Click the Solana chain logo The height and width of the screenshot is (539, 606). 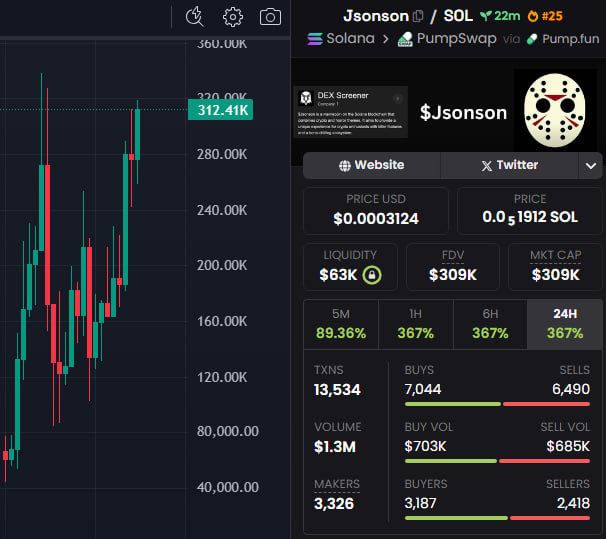pyautogui.click(x=315, y=39)
